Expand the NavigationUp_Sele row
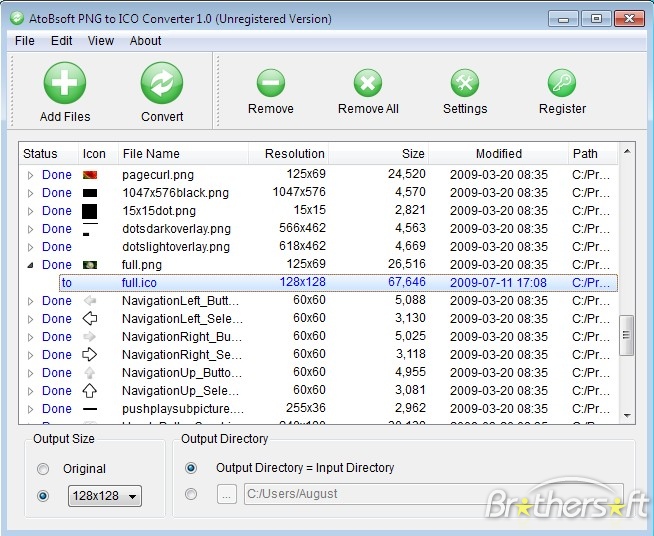 (30, 391)
